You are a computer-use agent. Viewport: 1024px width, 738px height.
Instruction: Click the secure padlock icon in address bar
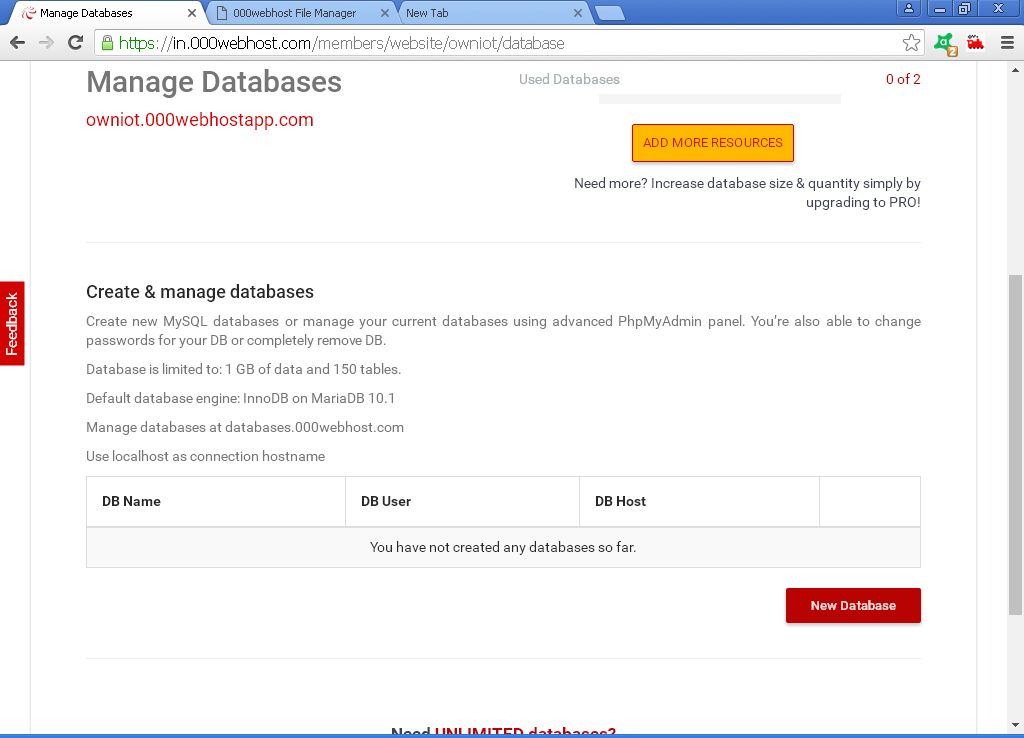(107, 43)
